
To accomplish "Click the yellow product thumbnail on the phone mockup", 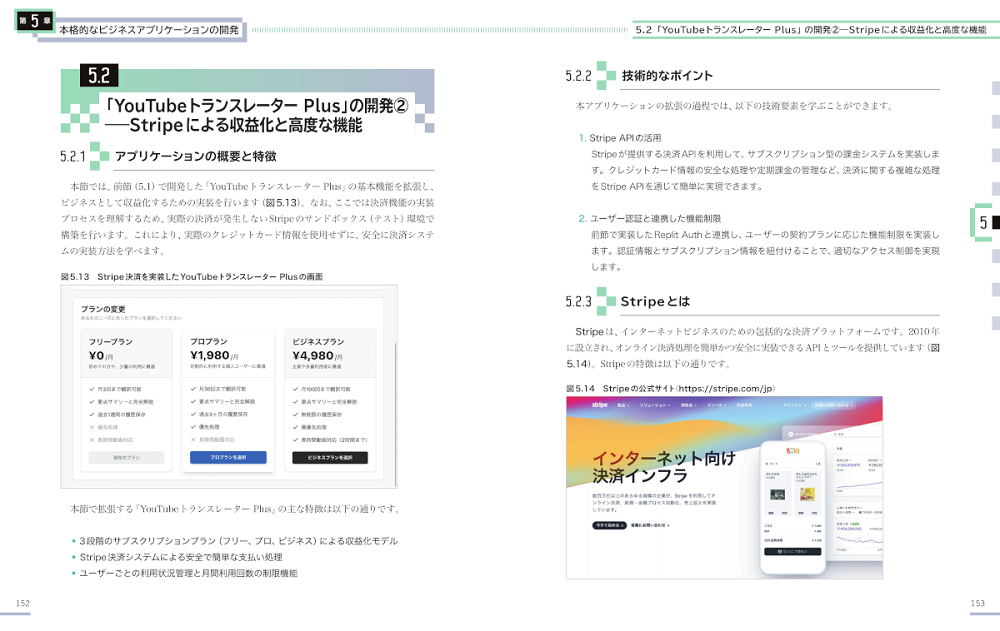I will 807,494.
